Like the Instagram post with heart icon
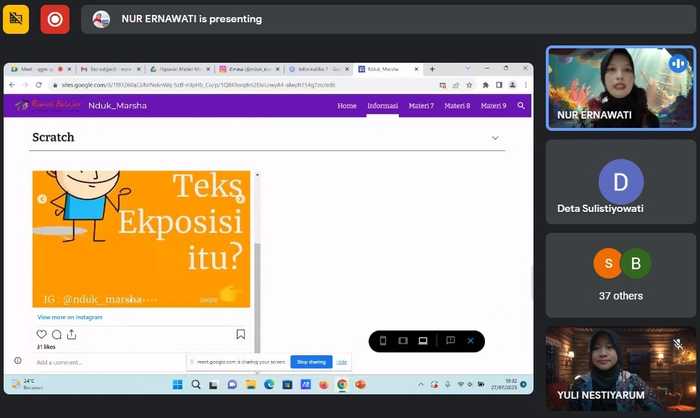 41,334
